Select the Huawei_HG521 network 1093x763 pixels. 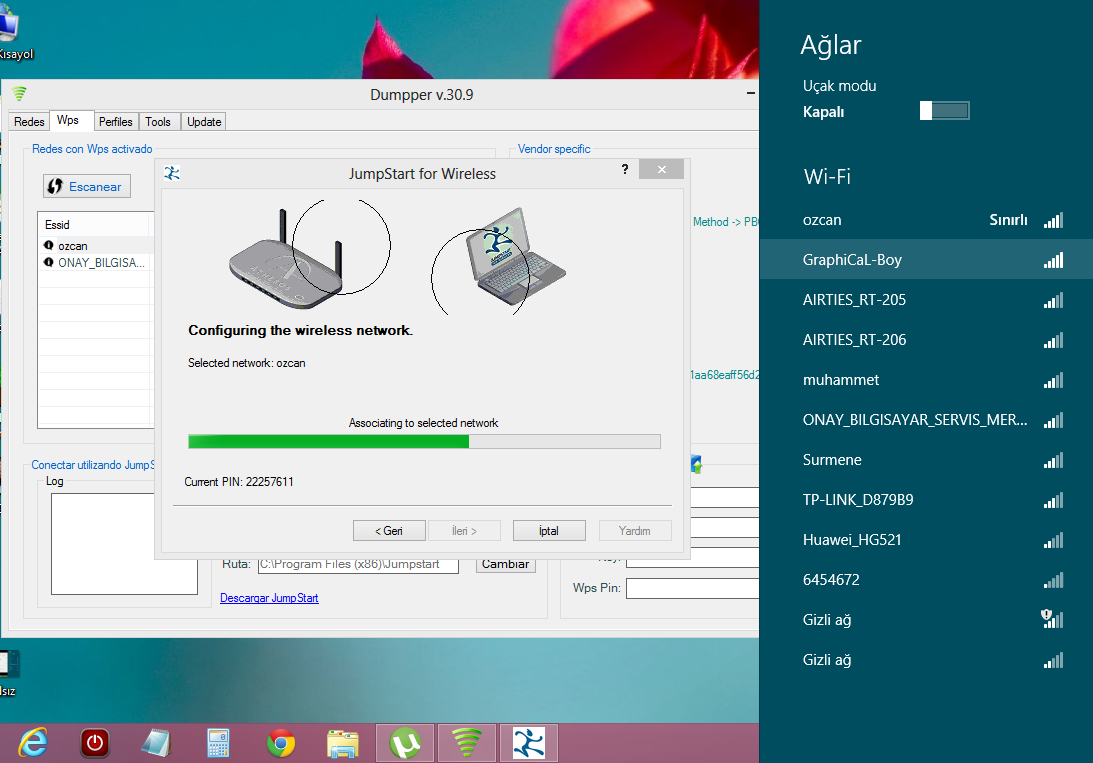pyautogui.click(x=926, y=540)
